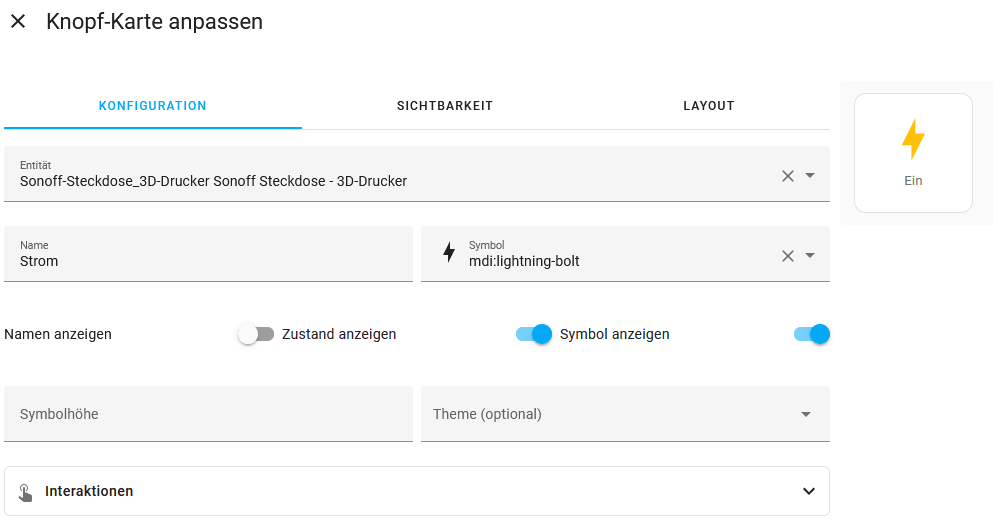The width and height of the screenshot is (993, 525).
Task: Click the yellow lightning bolt in the card preview
Action: pos(913,139)
